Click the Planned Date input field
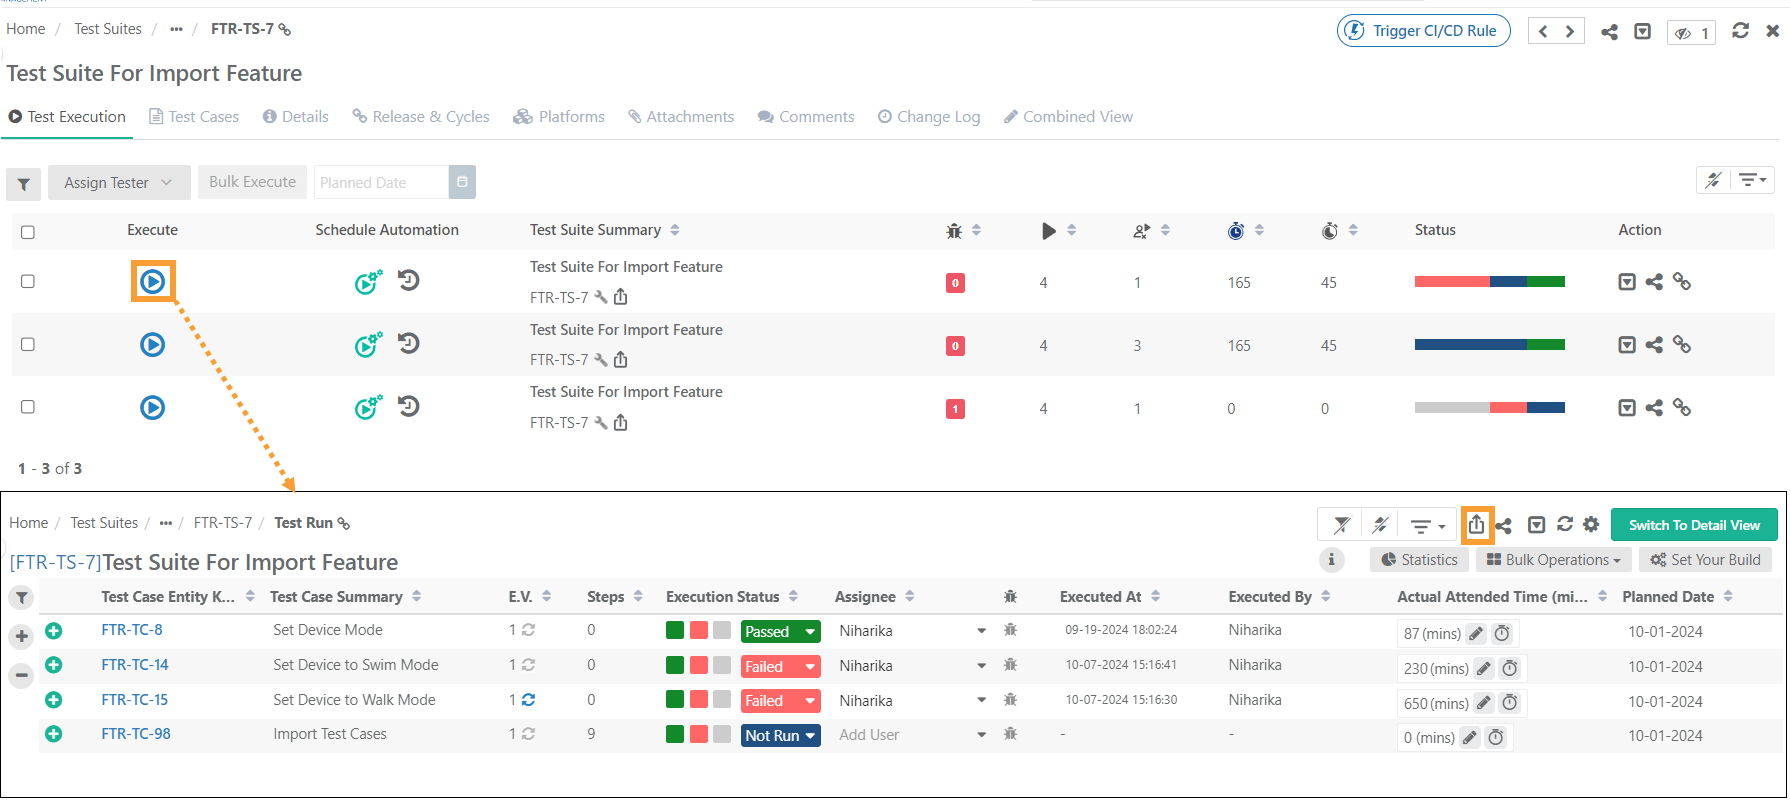 (x=381, y=183)
